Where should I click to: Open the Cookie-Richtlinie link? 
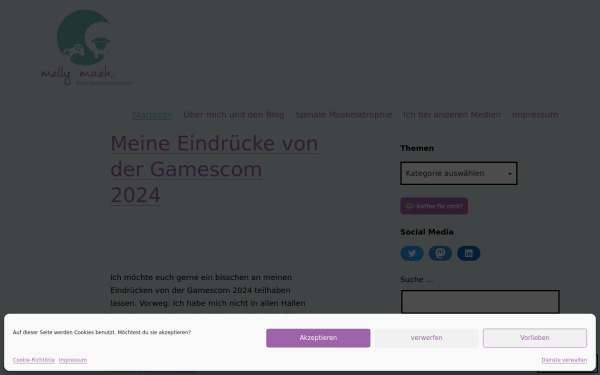tap(34, 360)
